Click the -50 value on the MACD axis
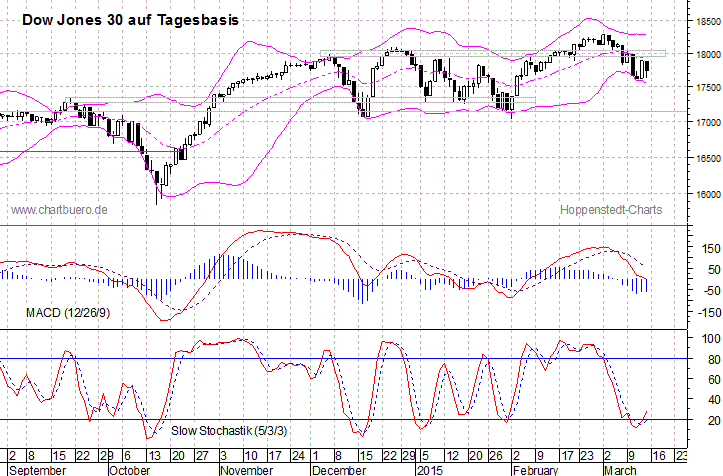The height and width of the screenshot is (476, 723). pyautogui.click(x=711, y=291)
